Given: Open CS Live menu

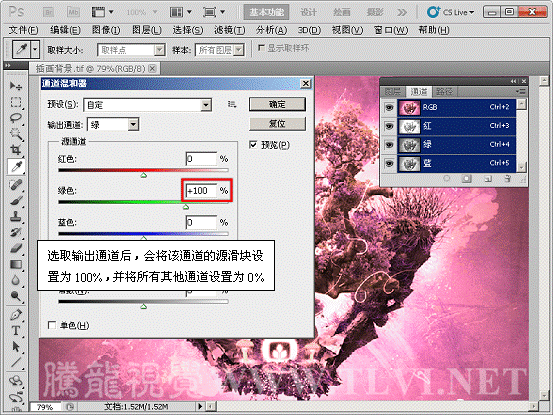Looking at the screenshot, I should [450, 12].
